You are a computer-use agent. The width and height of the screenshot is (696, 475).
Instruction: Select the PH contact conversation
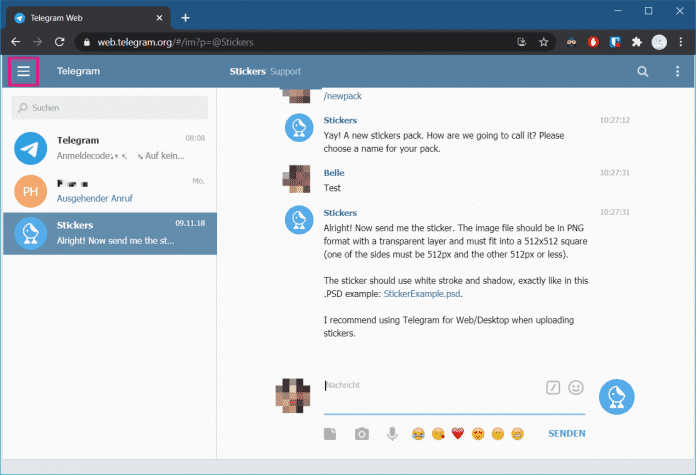coord(109,190)
